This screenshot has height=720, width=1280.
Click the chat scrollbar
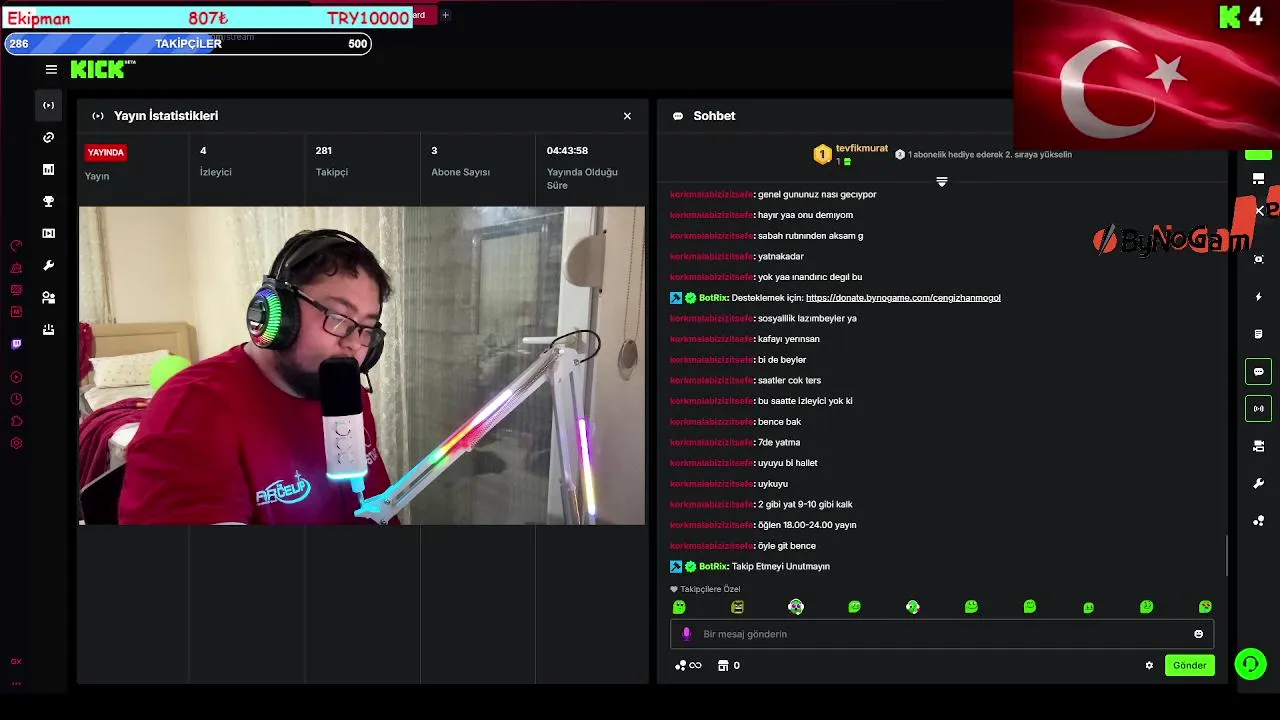(x=1227, y=555)
